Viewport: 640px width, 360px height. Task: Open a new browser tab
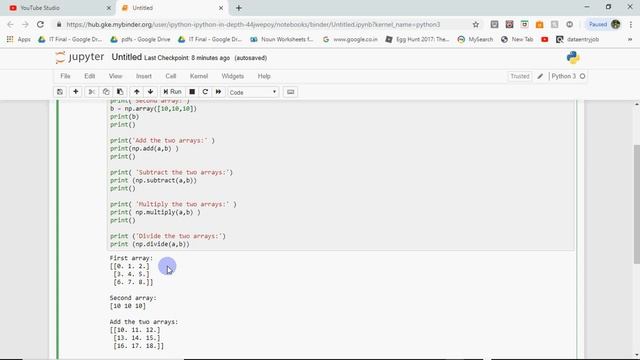tap(239, 8)
